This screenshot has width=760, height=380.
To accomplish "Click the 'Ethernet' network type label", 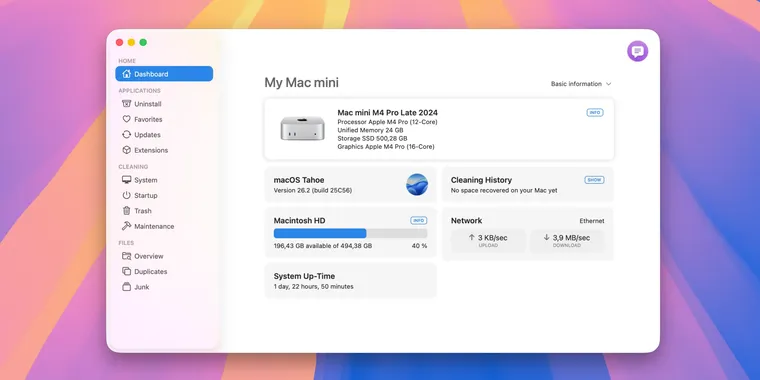I will click(592, 221).
